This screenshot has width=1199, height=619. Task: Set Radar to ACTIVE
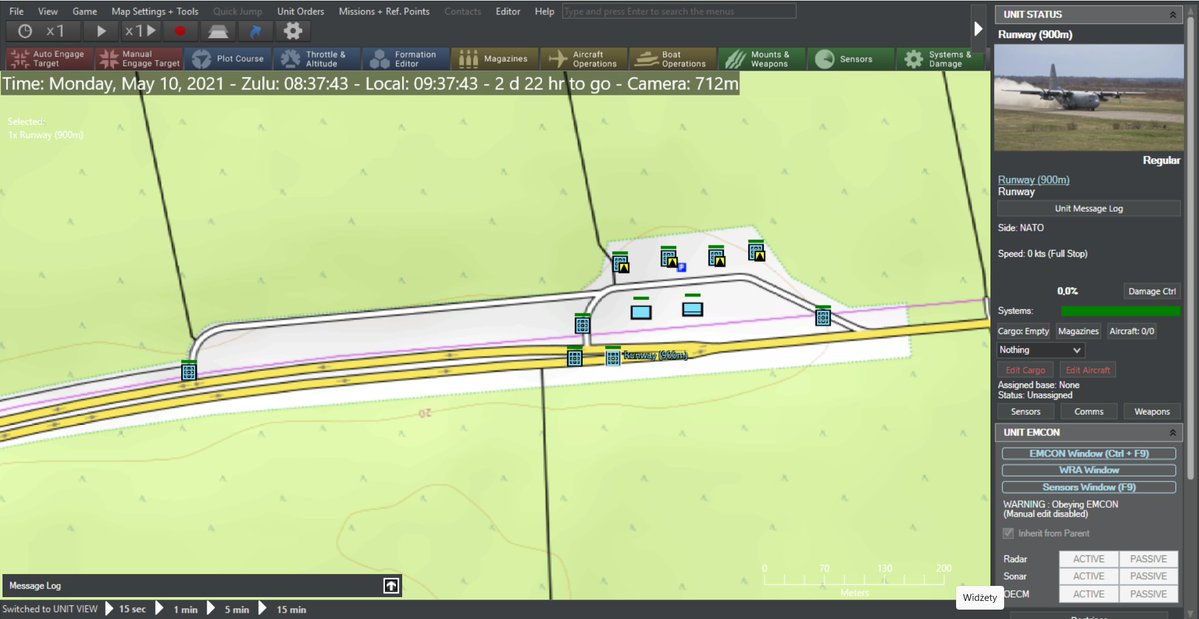tap(1088, 559)
